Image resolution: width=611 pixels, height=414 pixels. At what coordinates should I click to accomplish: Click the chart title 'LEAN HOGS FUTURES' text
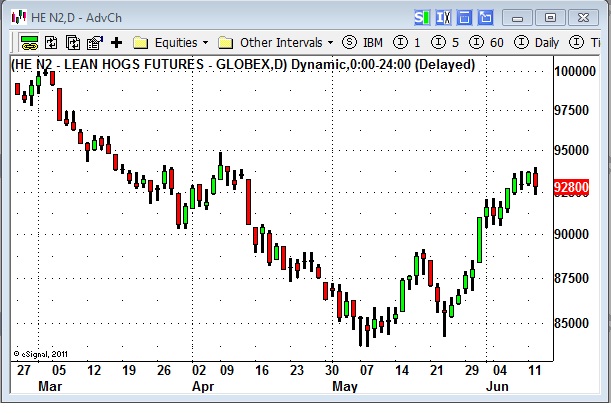(x=134, y=64)
